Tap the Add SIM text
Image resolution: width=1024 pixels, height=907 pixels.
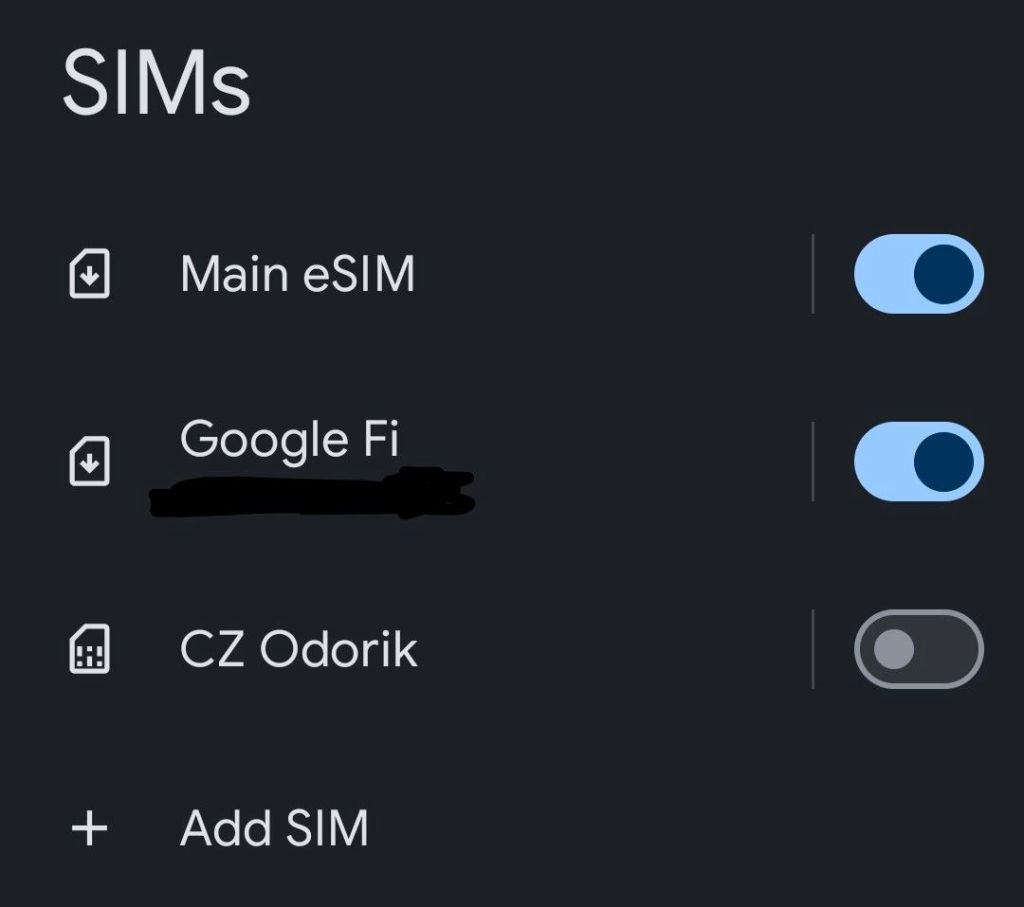point(274,829)
